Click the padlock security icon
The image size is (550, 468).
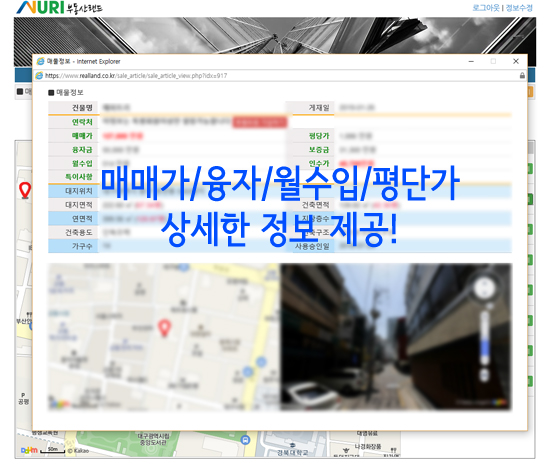[522, 76]
